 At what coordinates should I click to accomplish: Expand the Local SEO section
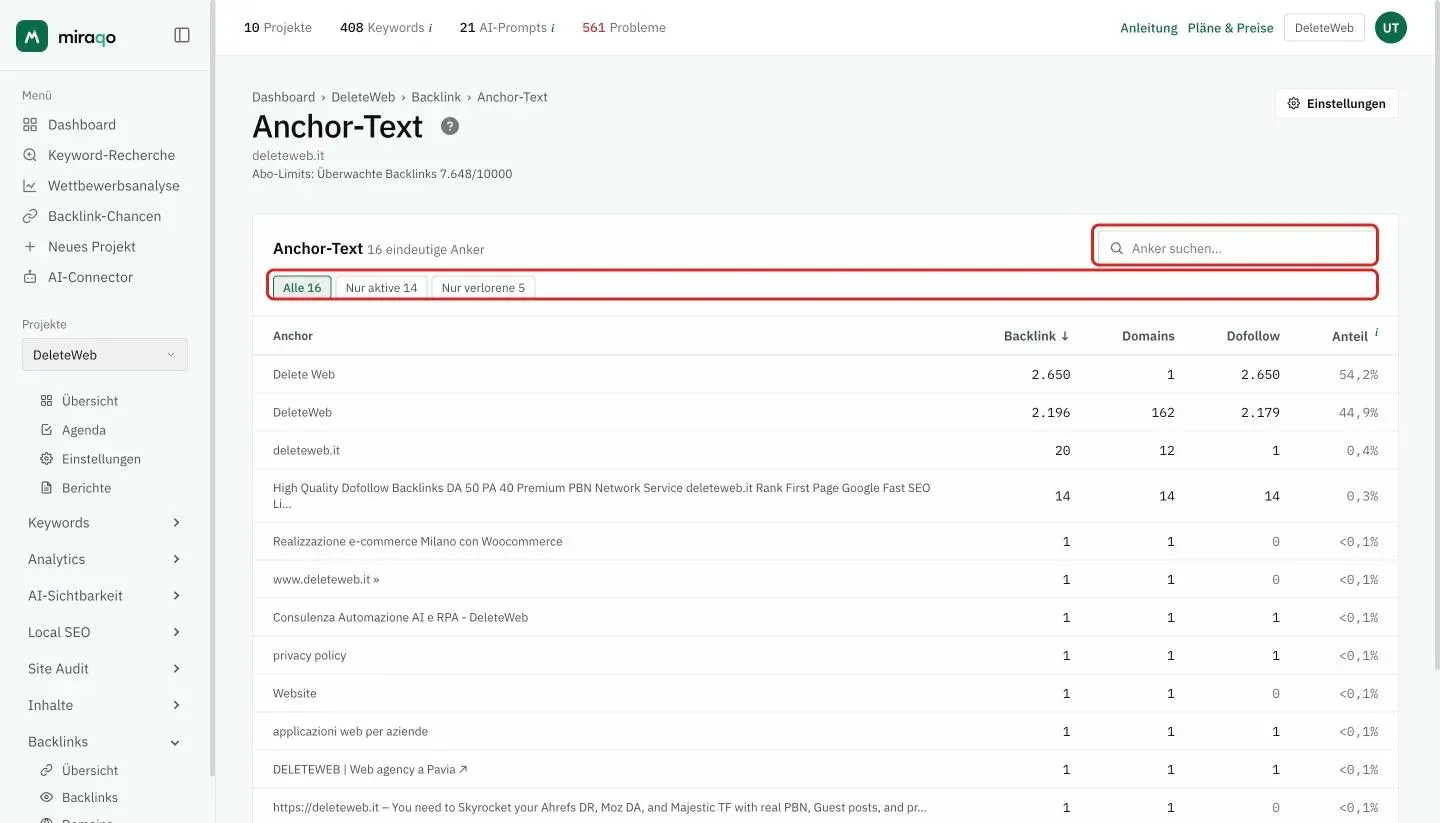tap(105, 632)
